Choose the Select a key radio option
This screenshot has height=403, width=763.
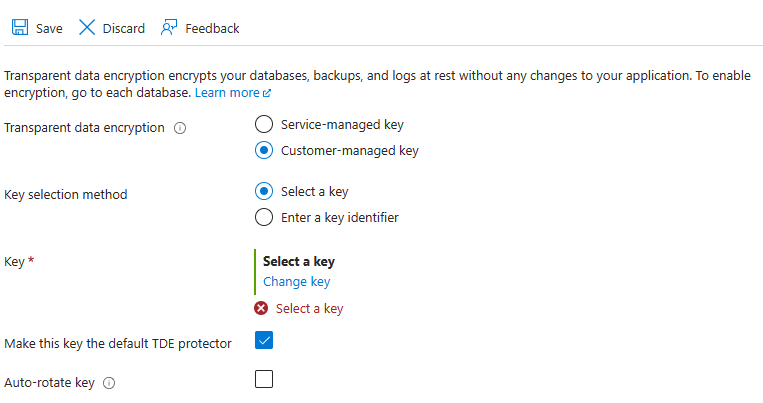coord(264,191)
